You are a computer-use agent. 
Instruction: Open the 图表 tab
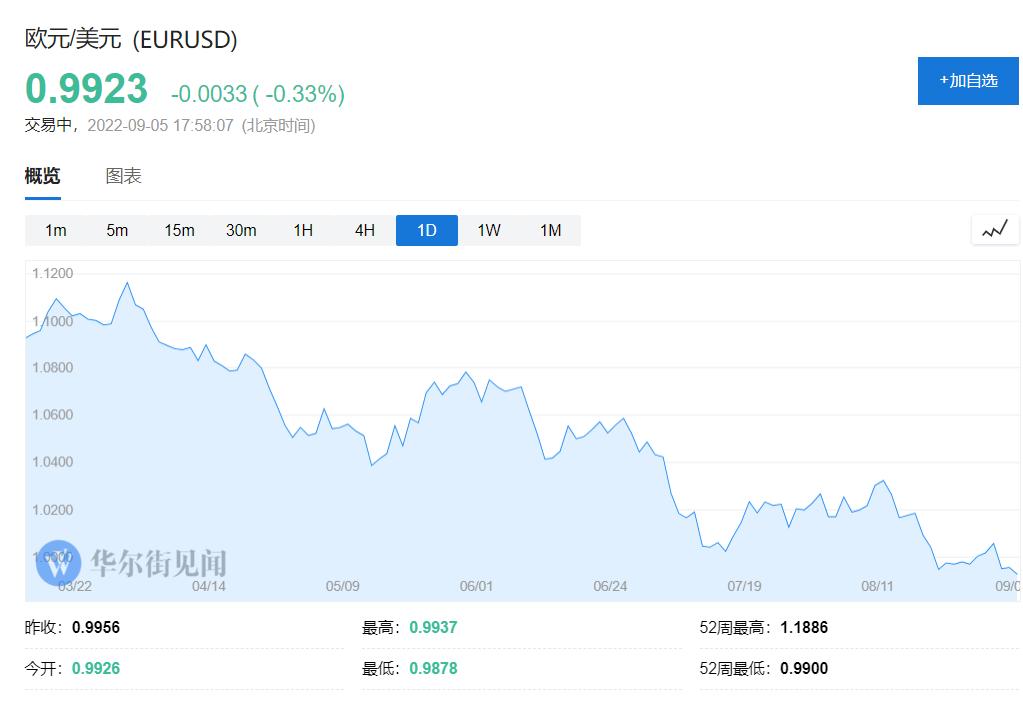tap(124, 176)
